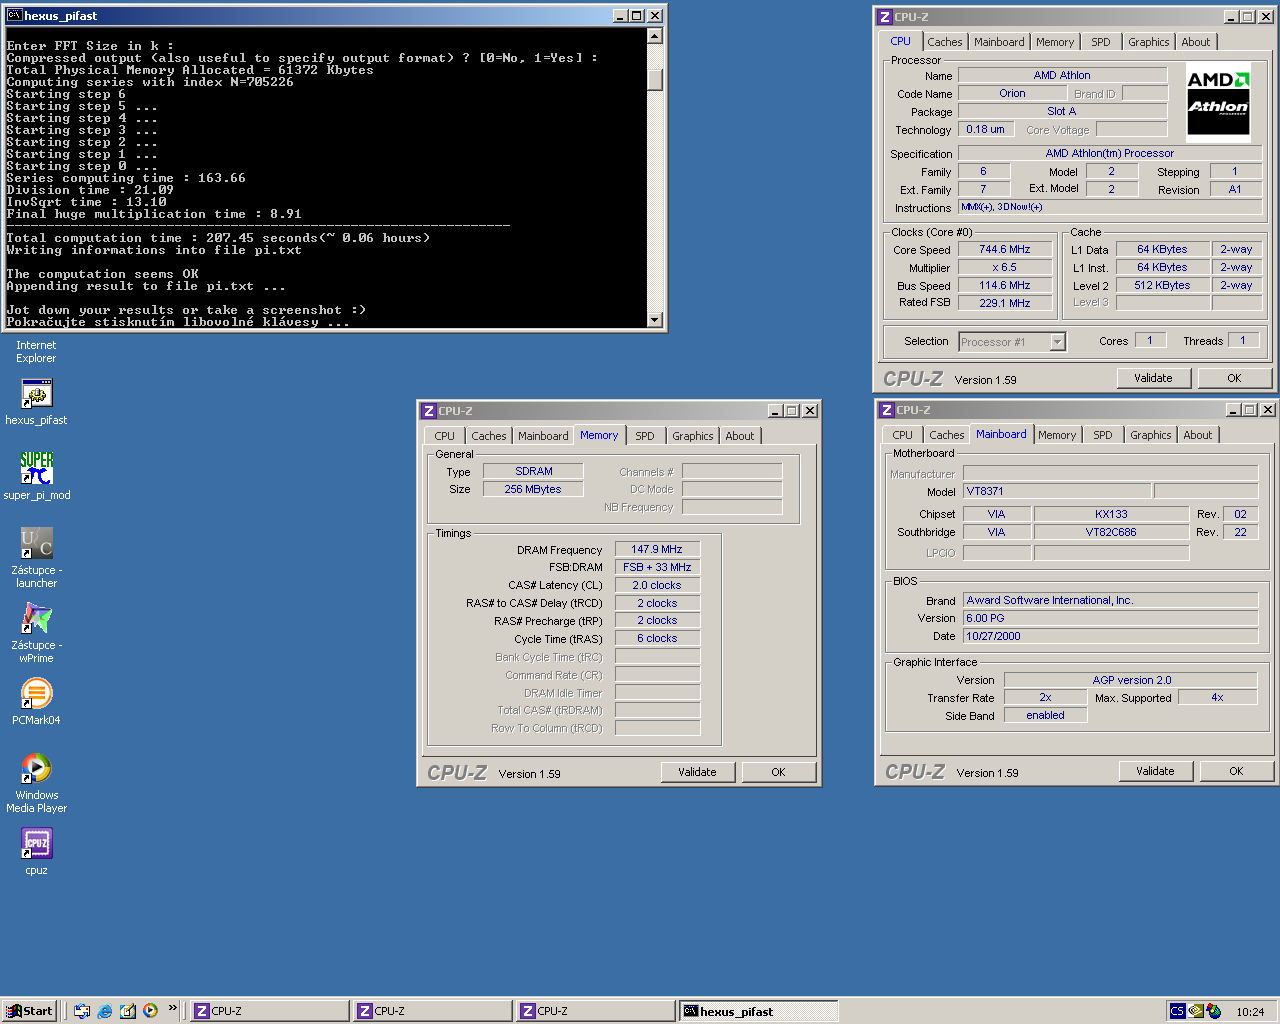Click the hexus_pifast console title bar icon
The width and height of the screenshot is (1280, 1024).
[14, 15]
